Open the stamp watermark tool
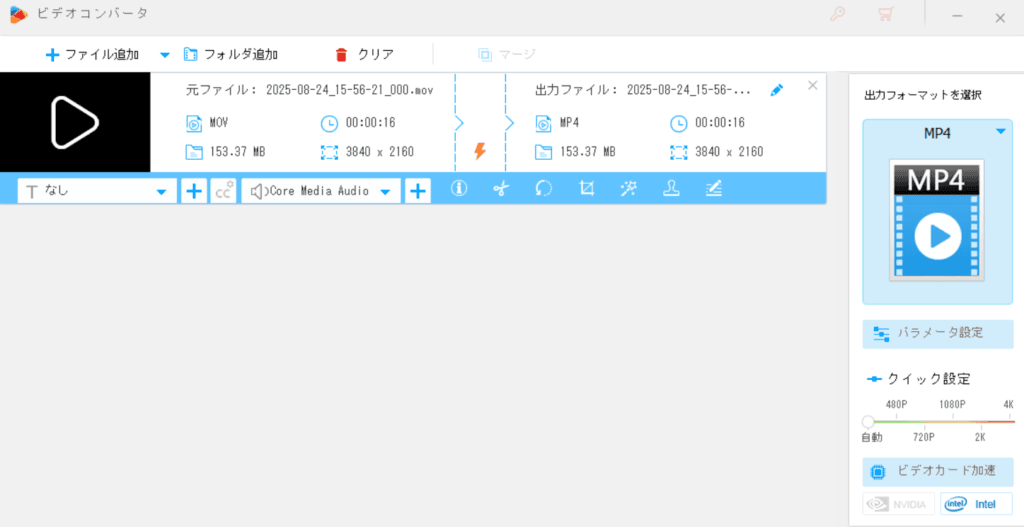 pos(671,189)
